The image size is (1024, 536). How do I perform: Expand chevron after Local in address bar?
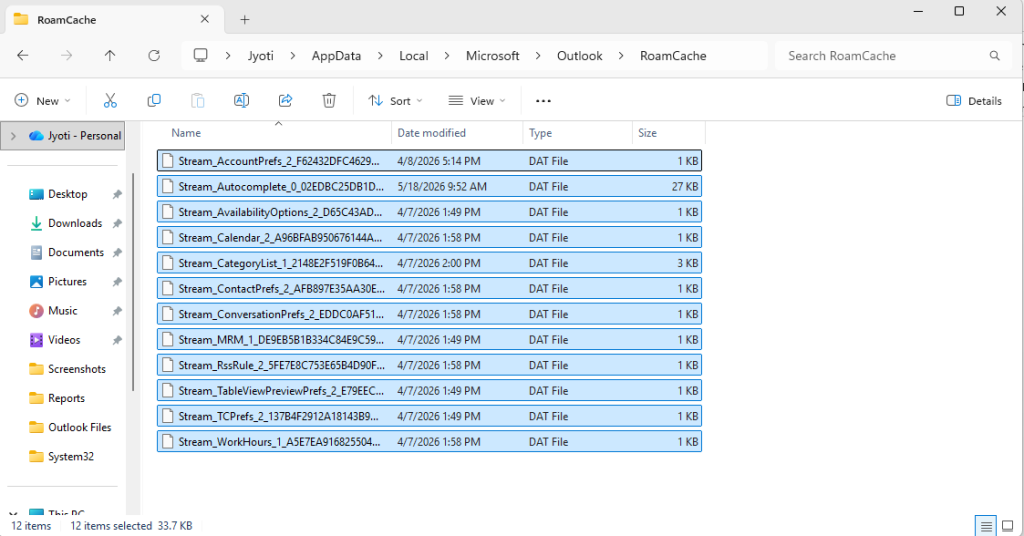point(447,56)
